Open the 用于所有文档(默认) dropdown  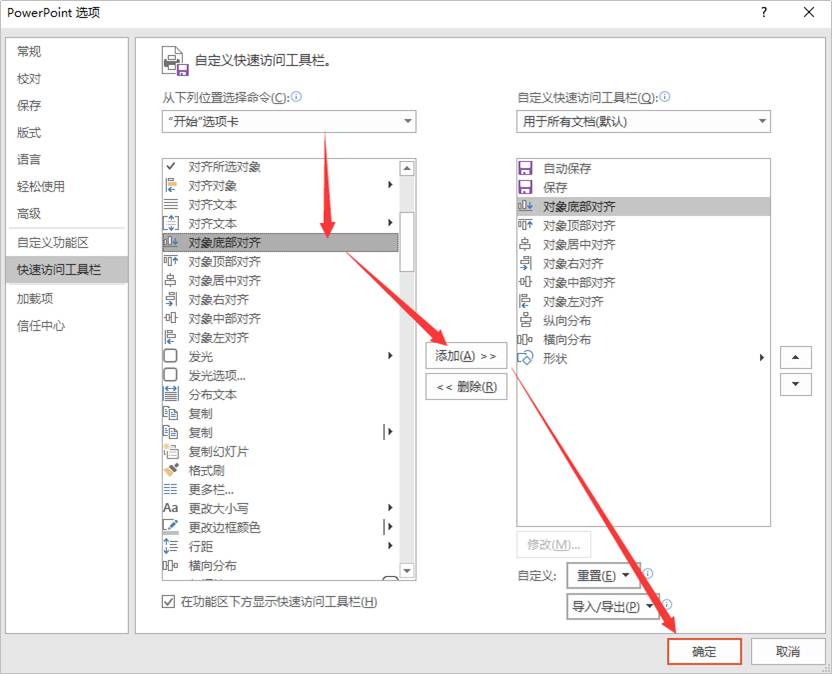(643, 122)
